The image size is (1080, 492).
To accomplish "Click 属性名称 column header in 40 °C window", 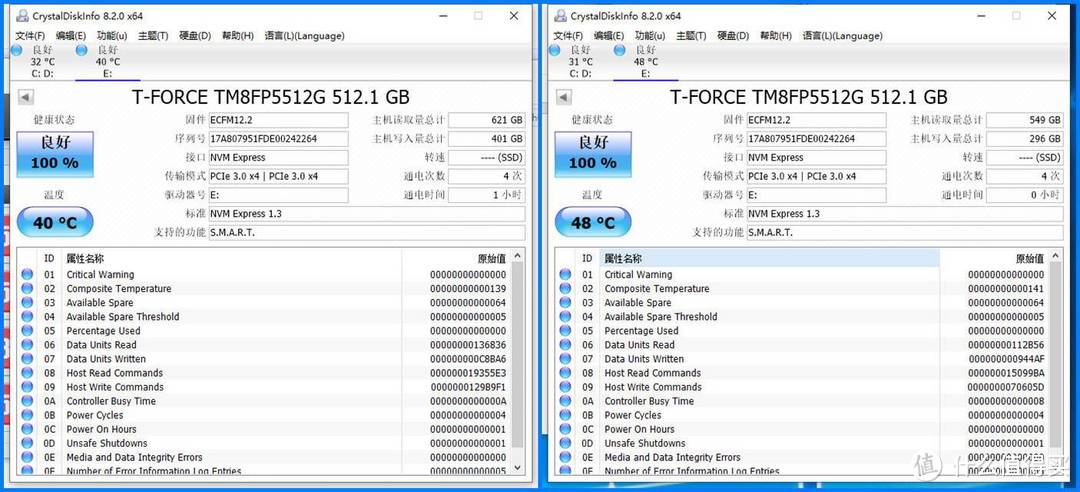I will [x=231, y=258].
